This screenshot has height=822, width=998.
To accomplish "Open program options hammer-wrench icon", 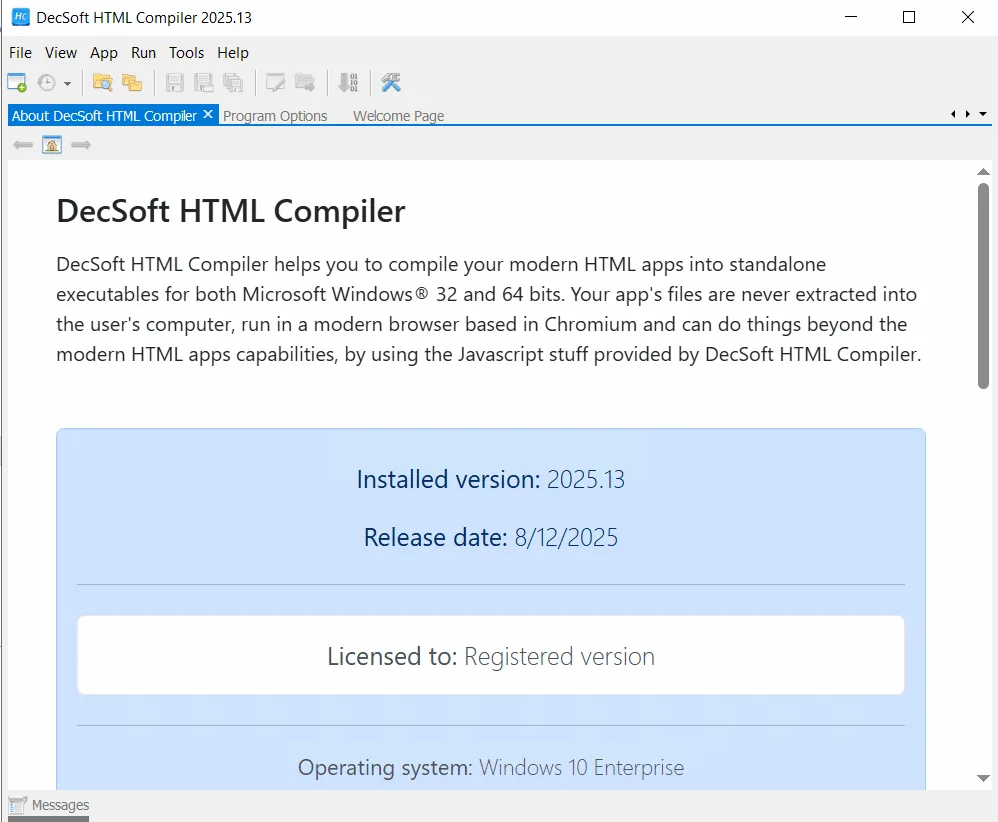I will coord(391,82).
